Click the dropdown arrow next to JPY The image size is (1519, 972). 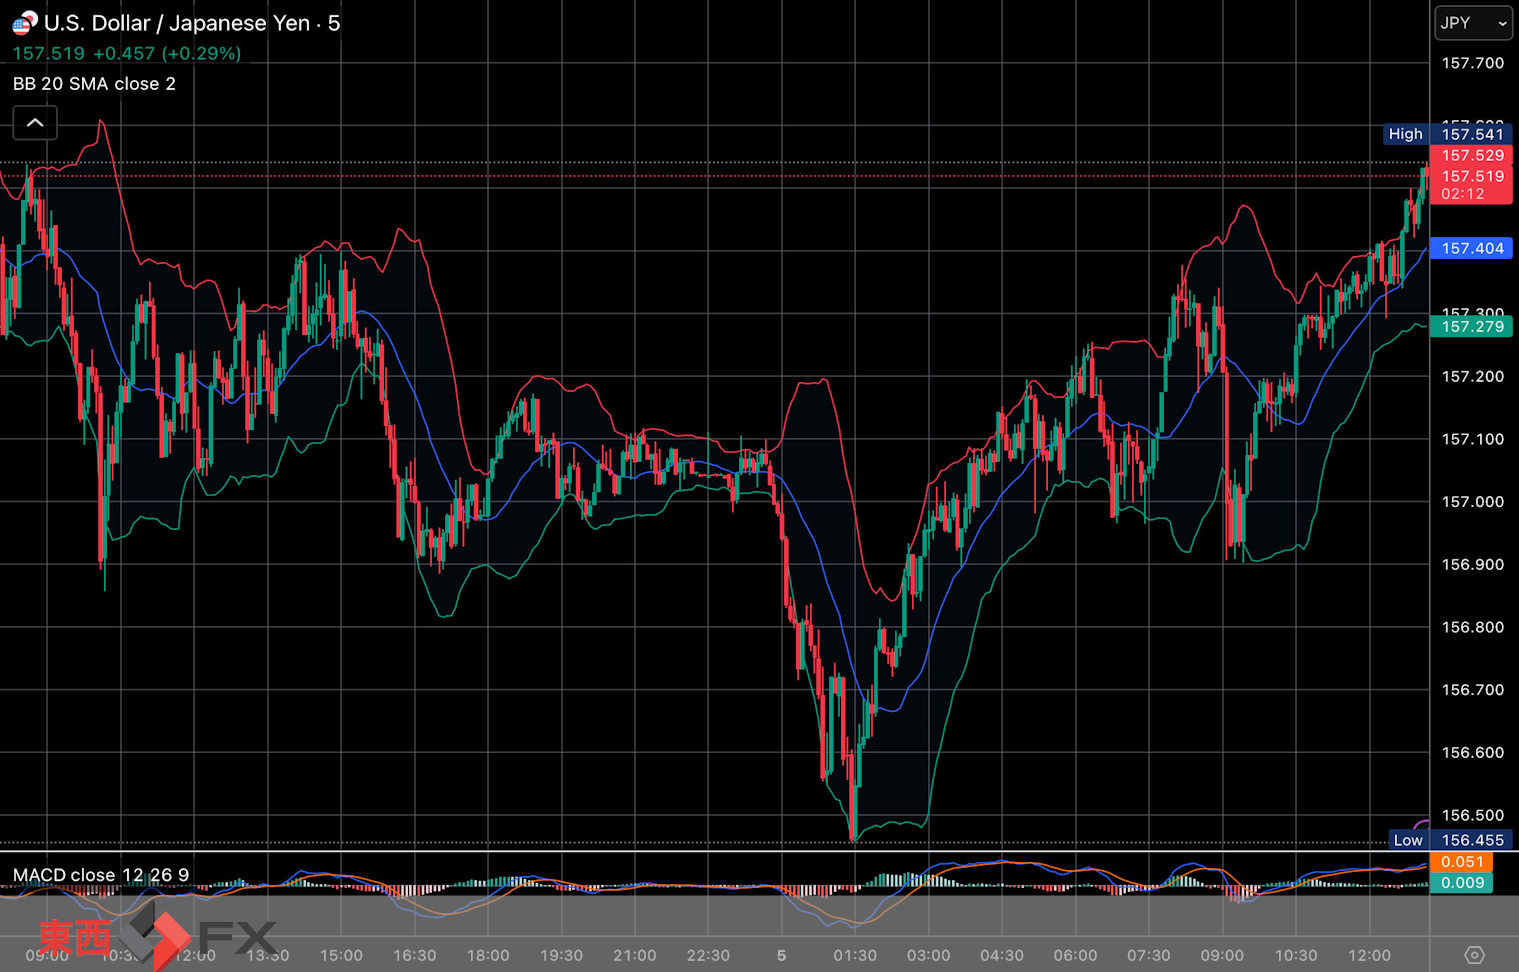[1501, 23]
